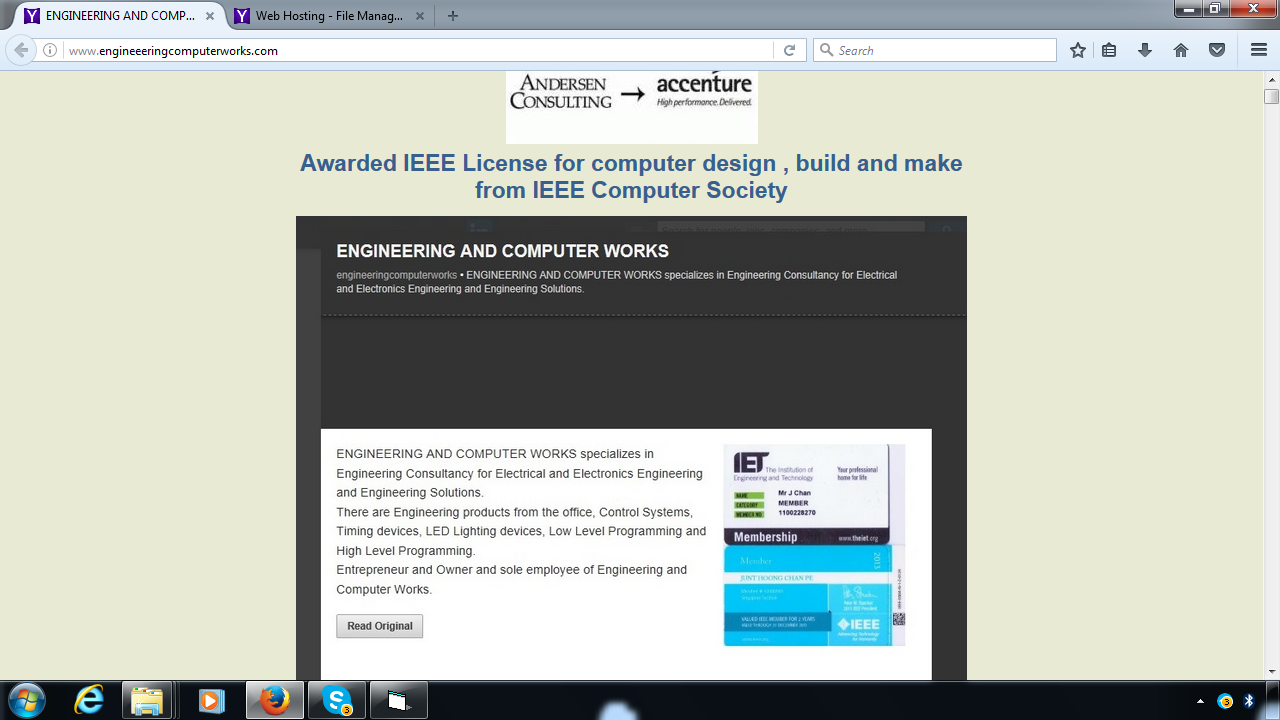Switch to Engineering and Computer Works tab
Screen dimensions: 1280x720
point(120,16)
